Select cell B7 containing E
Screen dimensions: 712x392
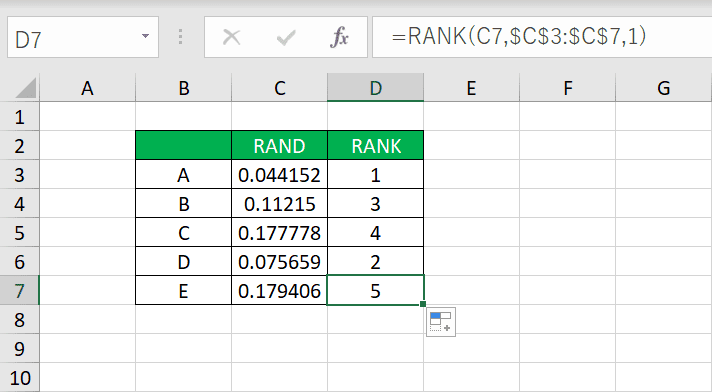coord(183,290)
